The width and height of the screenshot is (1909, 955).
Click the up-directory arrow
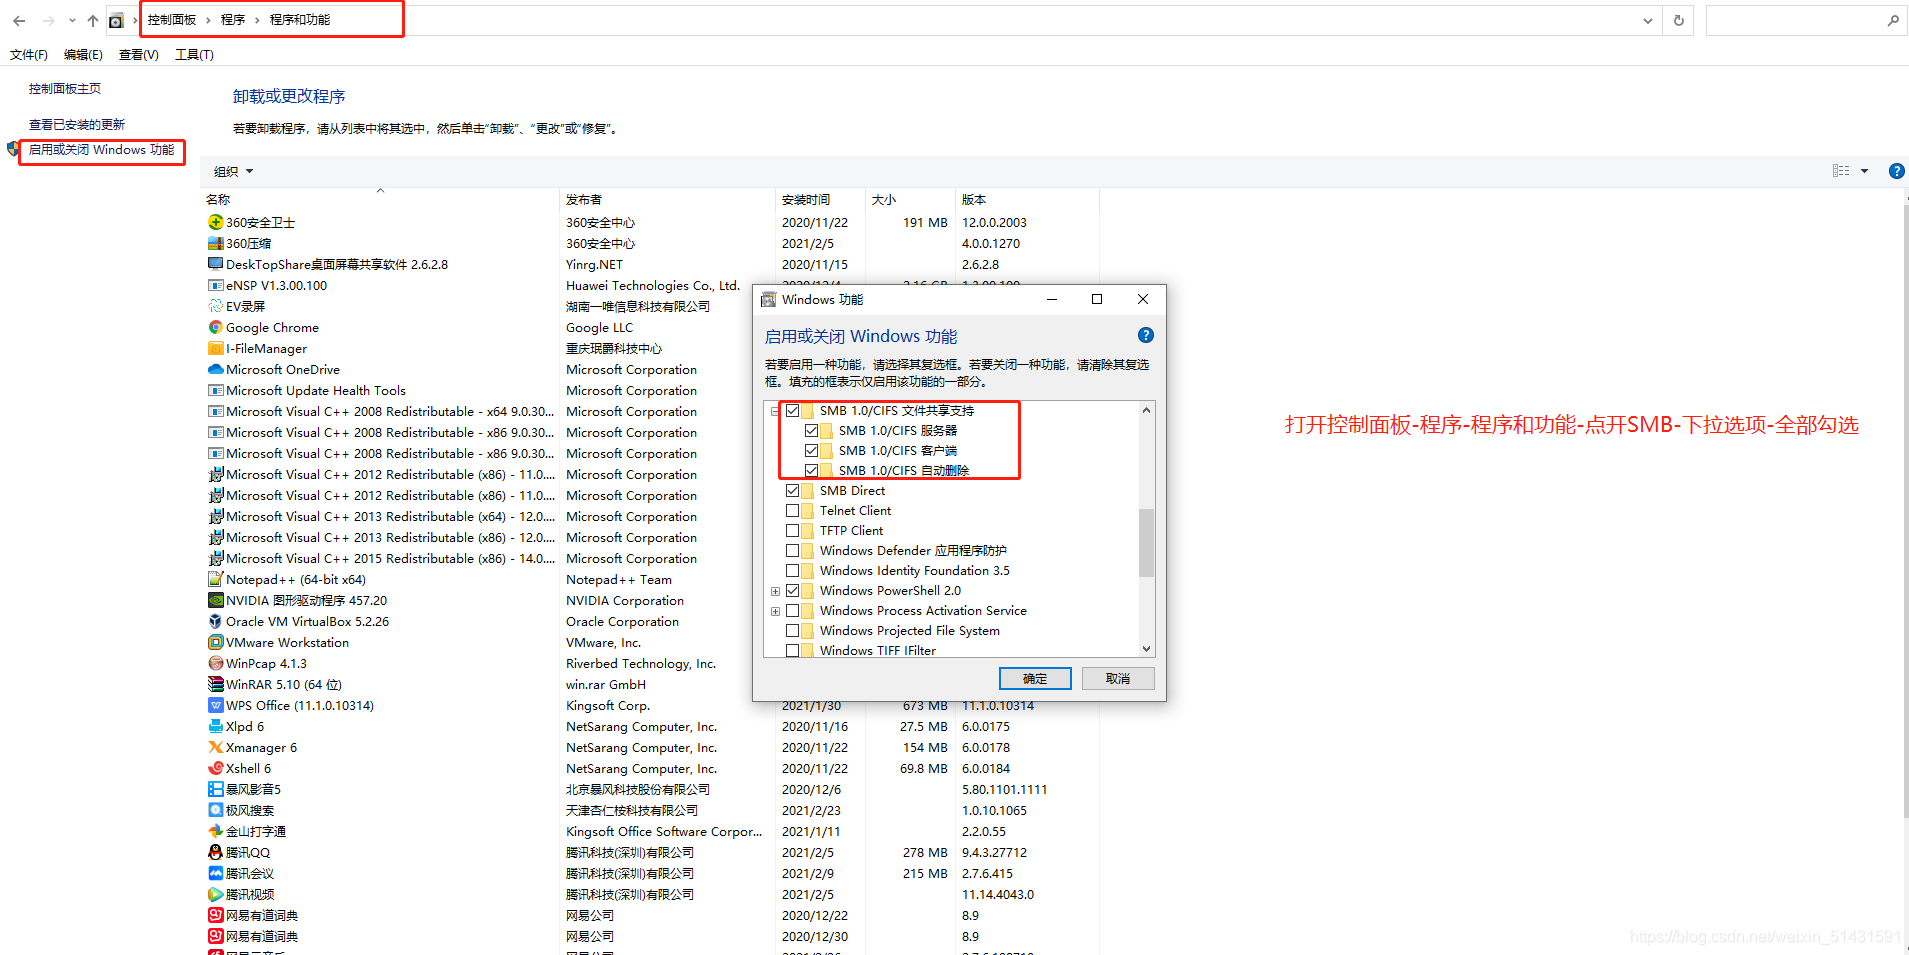93,20
